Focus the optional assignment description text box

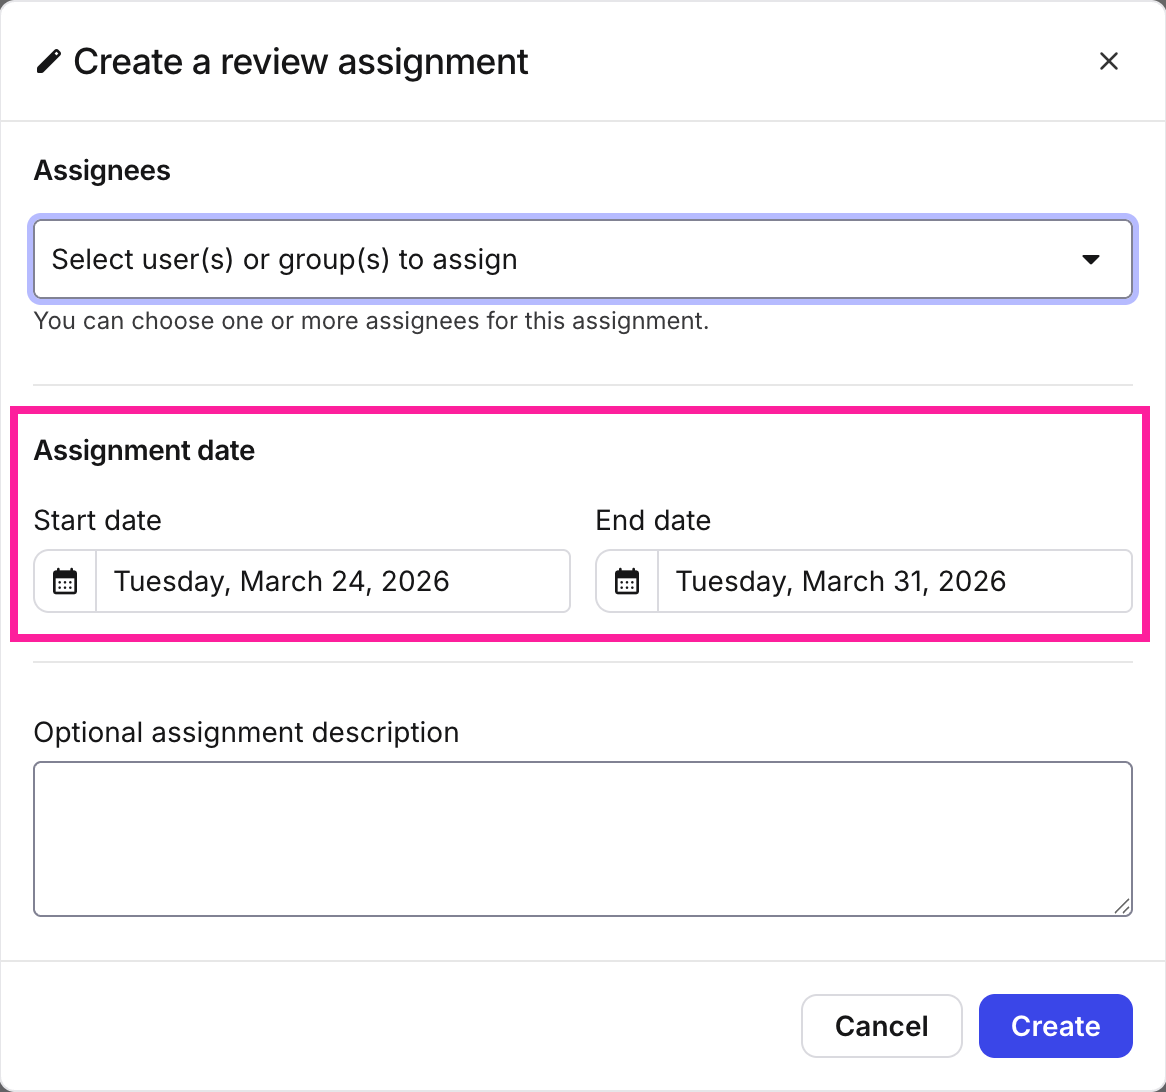(x=582, y=839)
